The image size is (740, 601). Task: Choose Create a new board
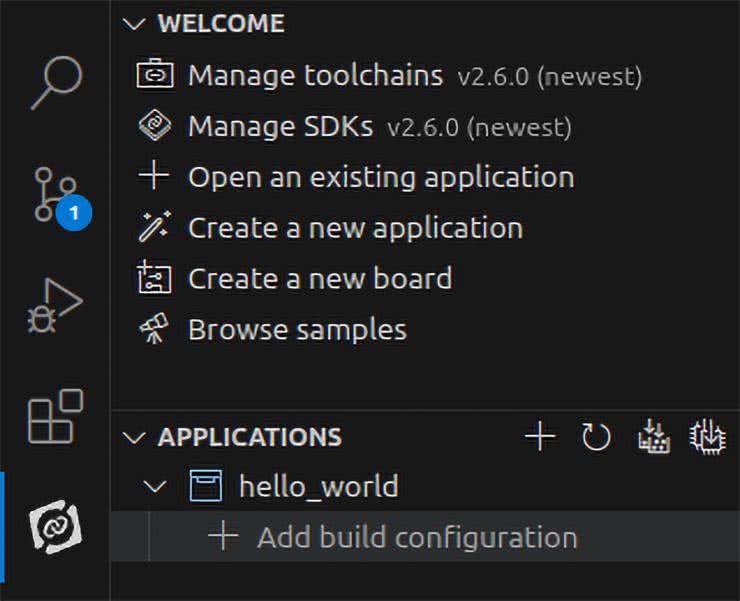point(319,278)
